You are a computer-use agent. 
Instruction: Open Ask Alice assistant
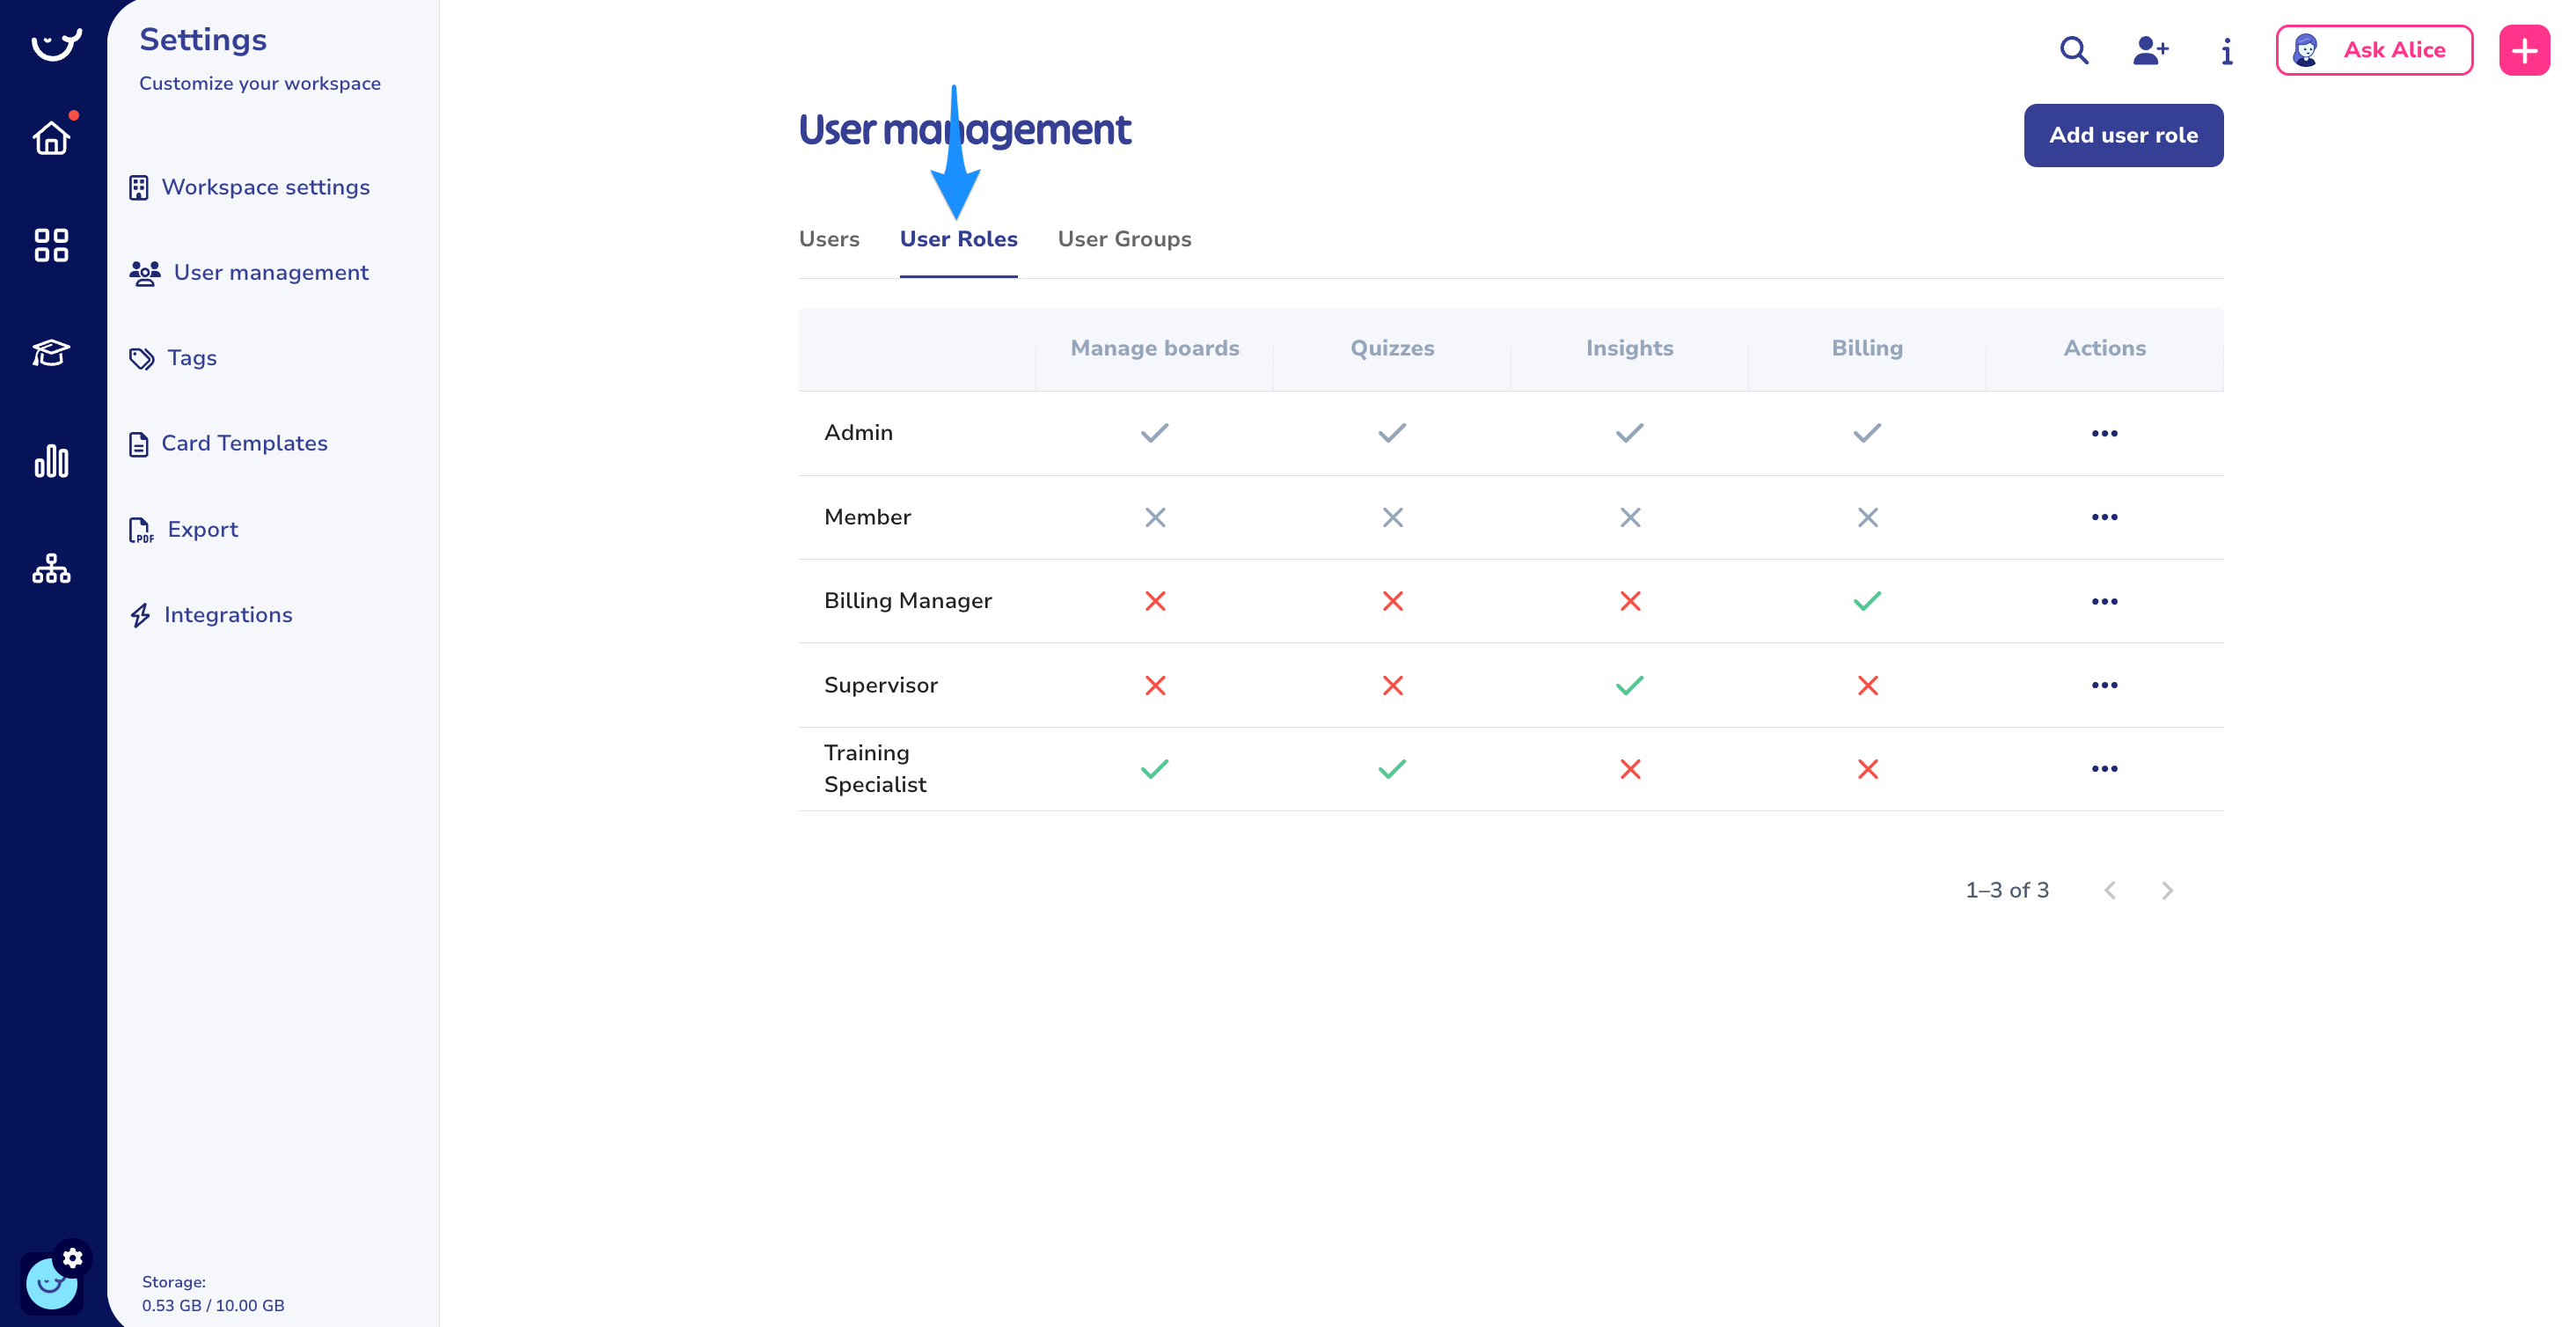pos(2374,50)
